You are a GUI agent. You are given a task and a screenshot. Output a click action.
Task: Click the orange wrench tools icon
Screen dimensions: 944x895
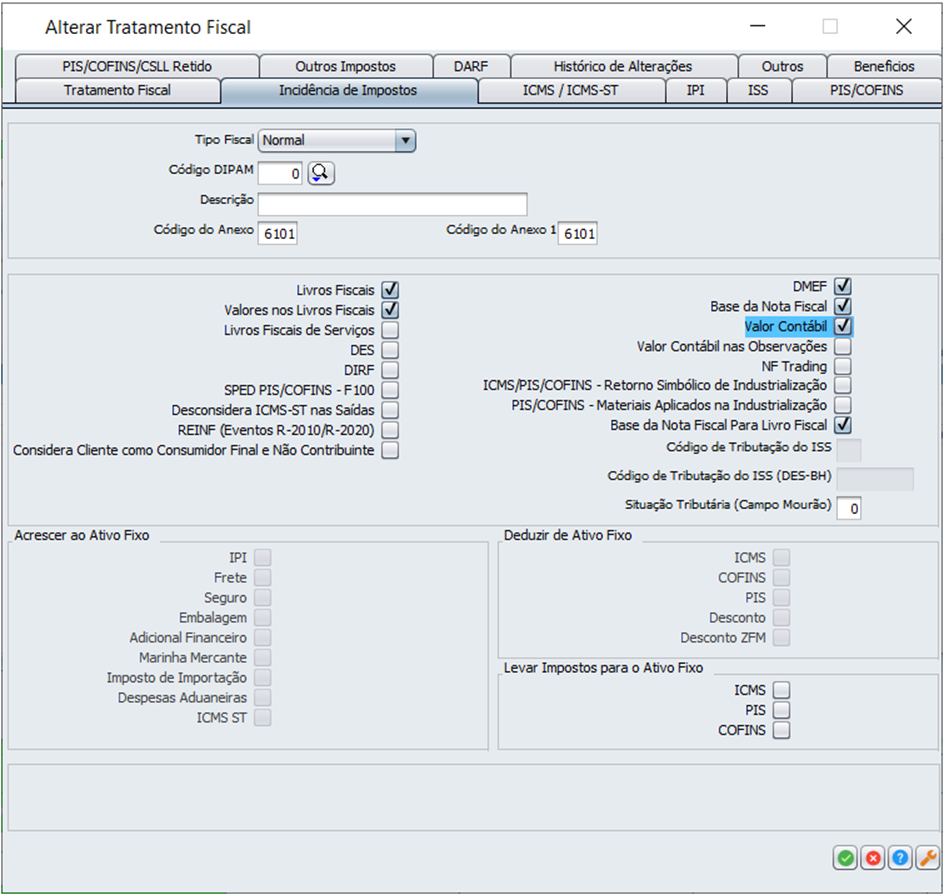click(x=927, y=858)
